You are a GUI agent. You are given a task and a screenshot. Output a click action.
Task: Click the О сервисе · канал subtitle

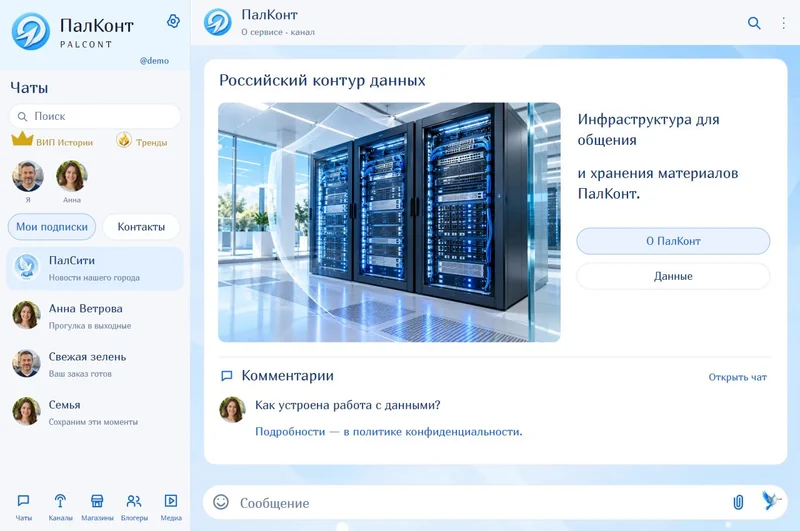coord(278,32)
